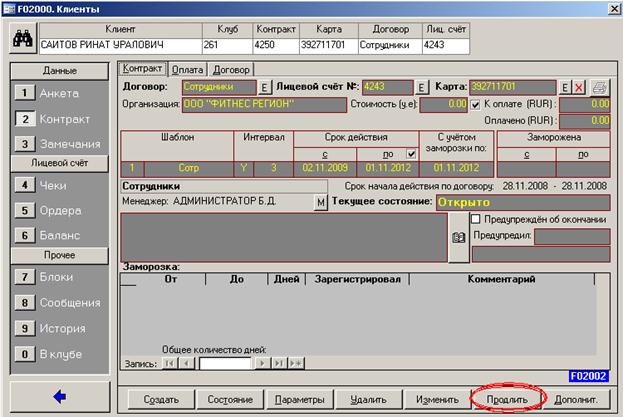Close the F02000 Клиенты window
This screenshot has height=417, width=623.
(614, 9)
